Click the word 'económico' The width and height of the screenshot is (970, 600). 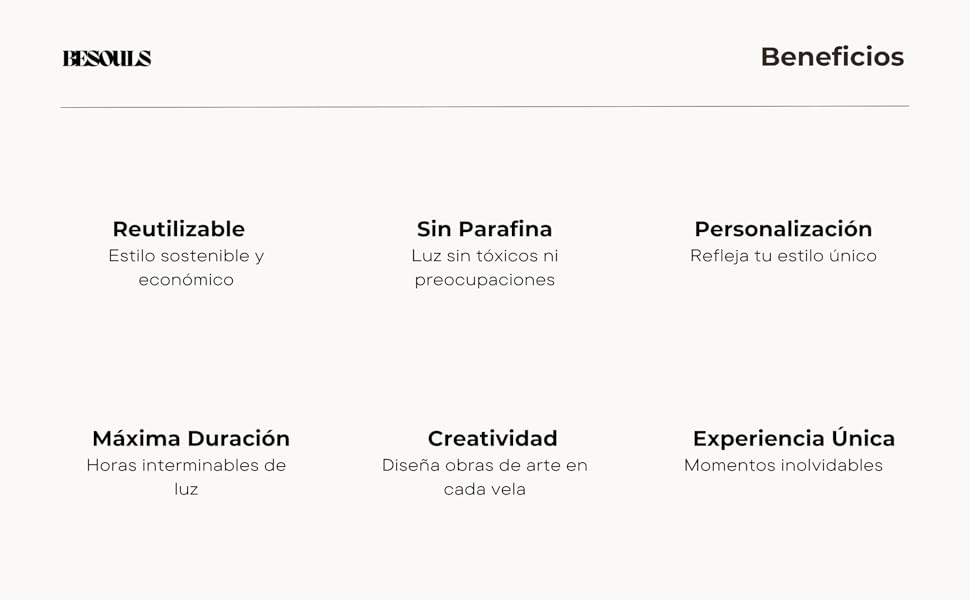click(186, 280)
